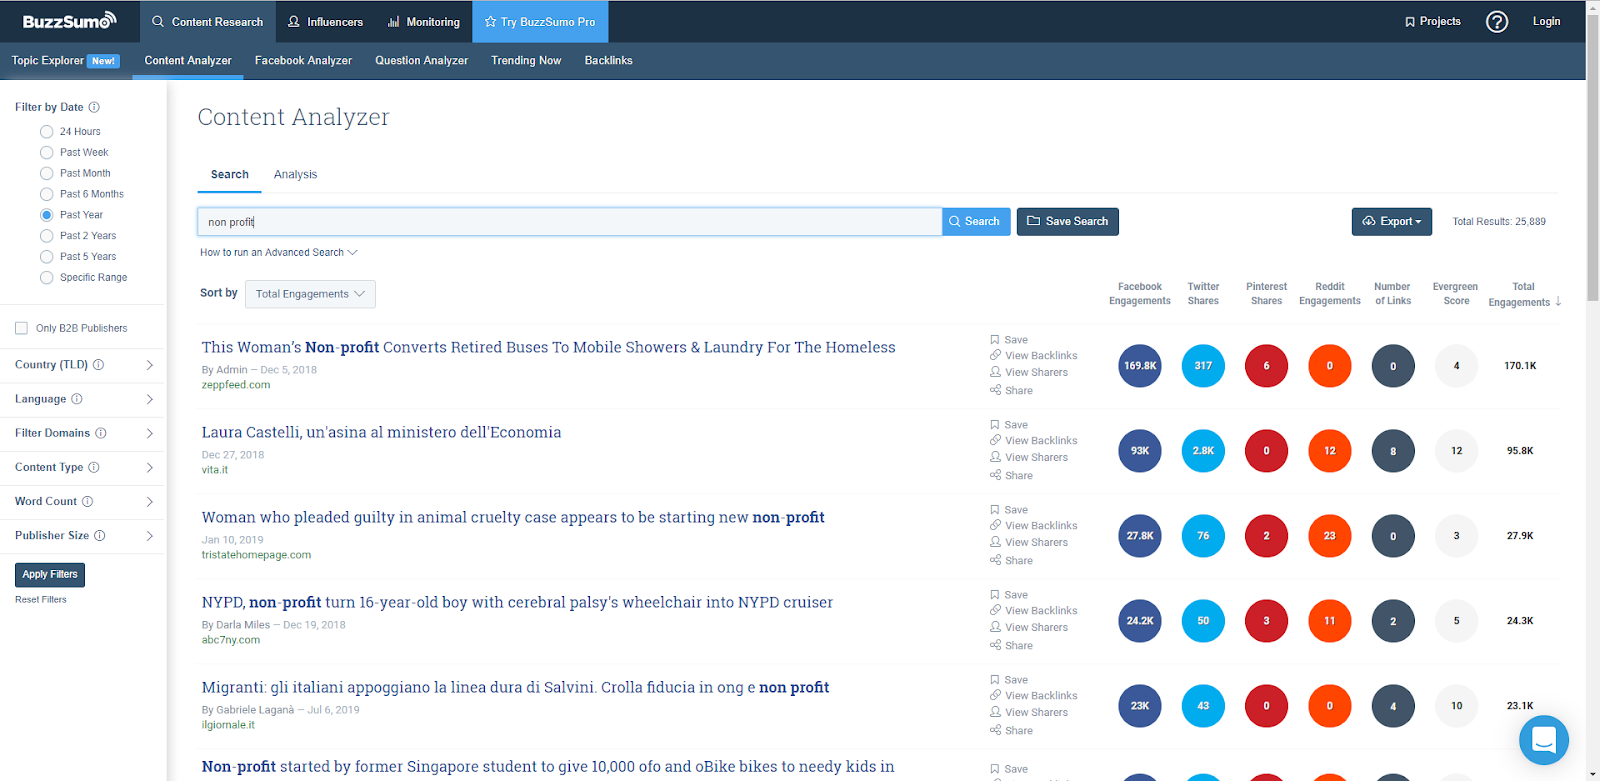The image size is (1600, 781).
Task: Open the help question mark icon
Action: 1497,22
